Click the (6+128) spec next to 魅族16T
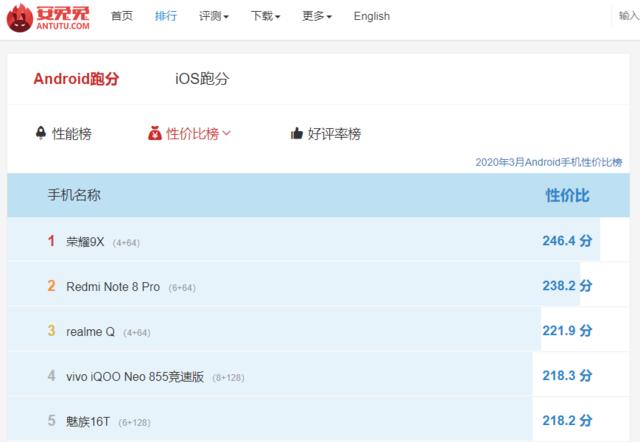The width and height of the screenshot is (640, 442). [135, 422]
